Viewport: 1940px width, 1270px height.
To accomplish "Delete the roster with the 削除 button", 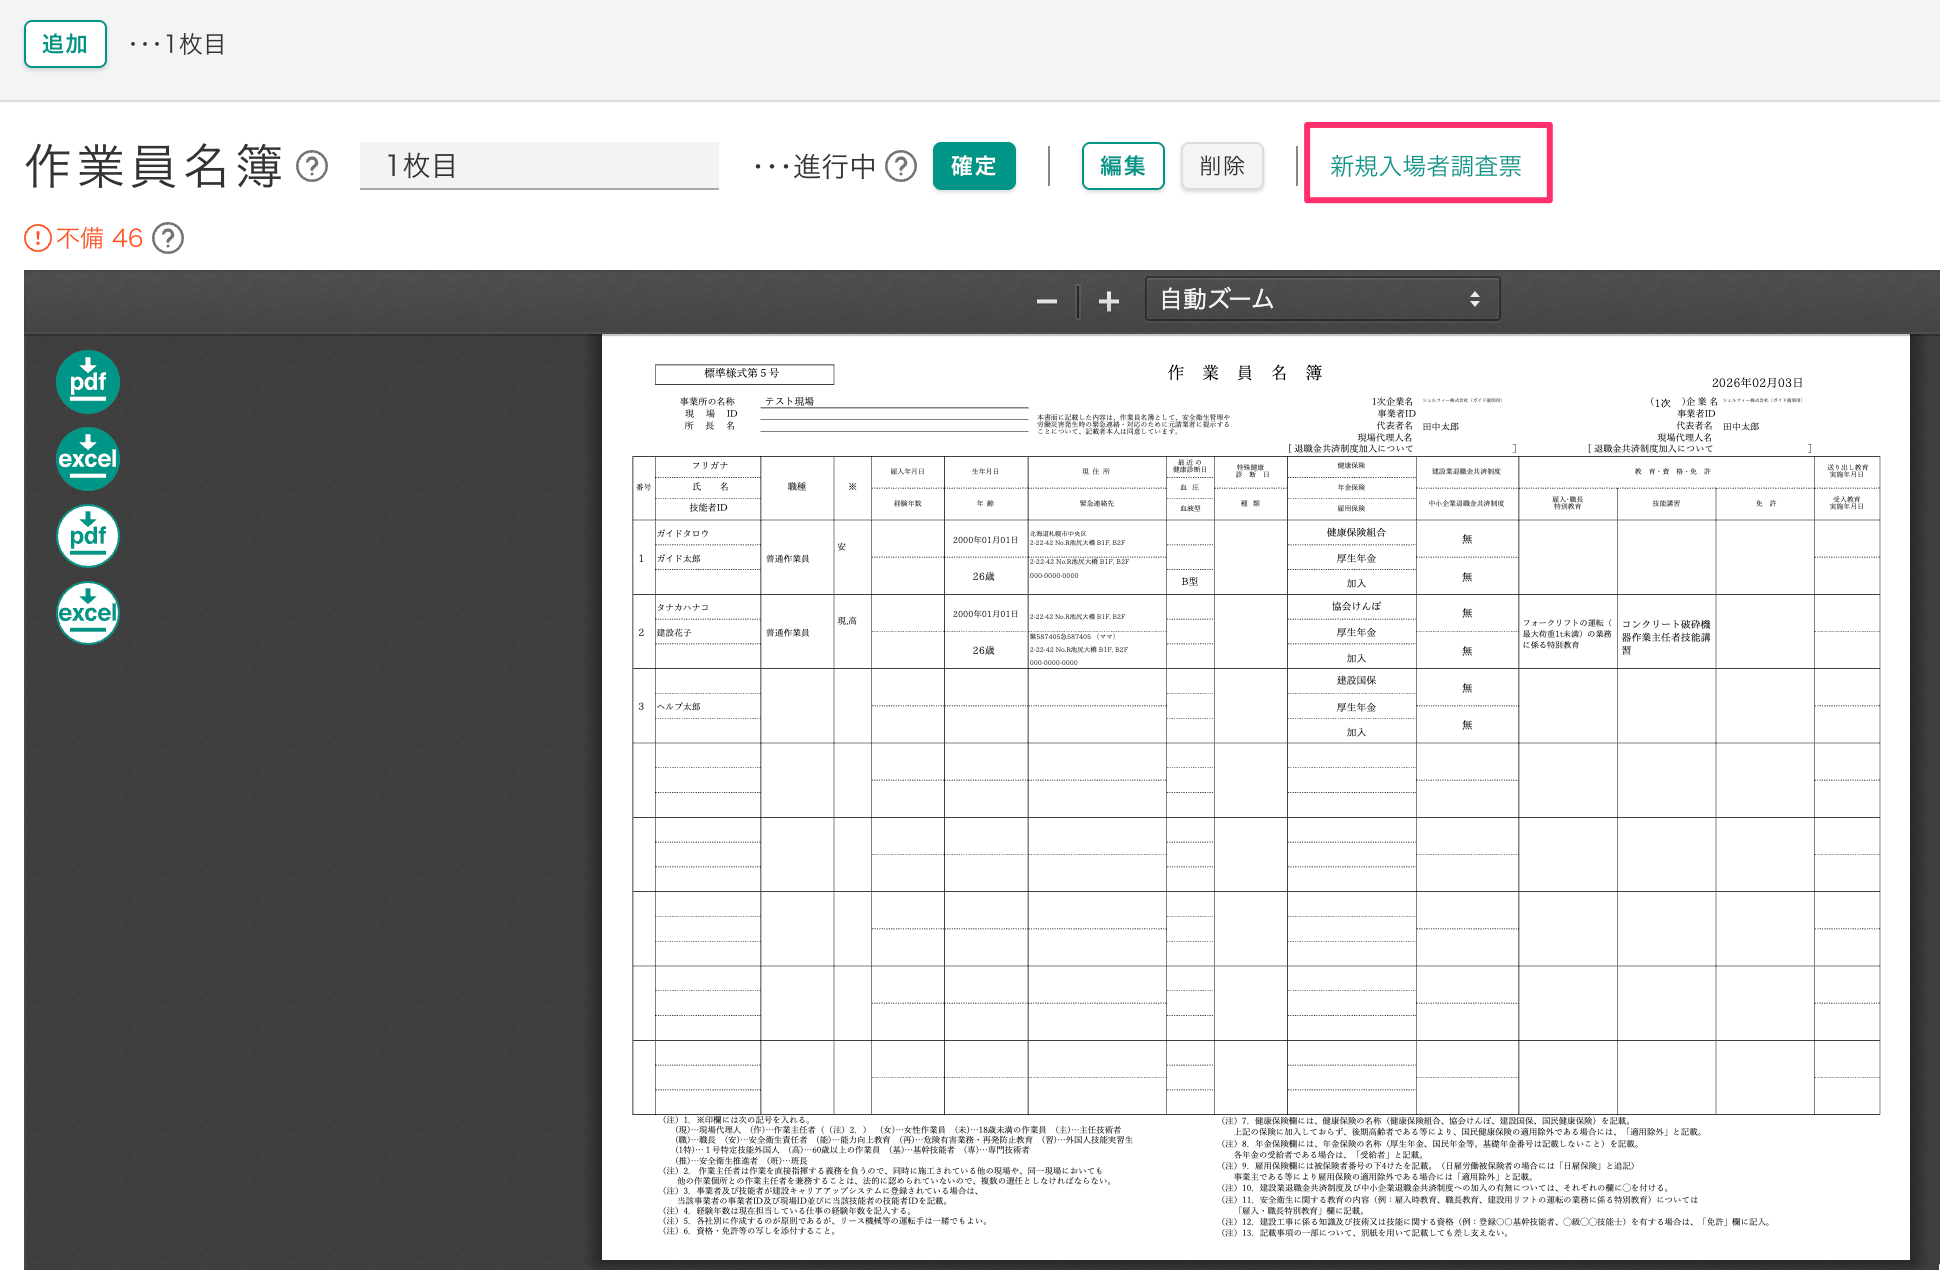I will click(1222, 166).
